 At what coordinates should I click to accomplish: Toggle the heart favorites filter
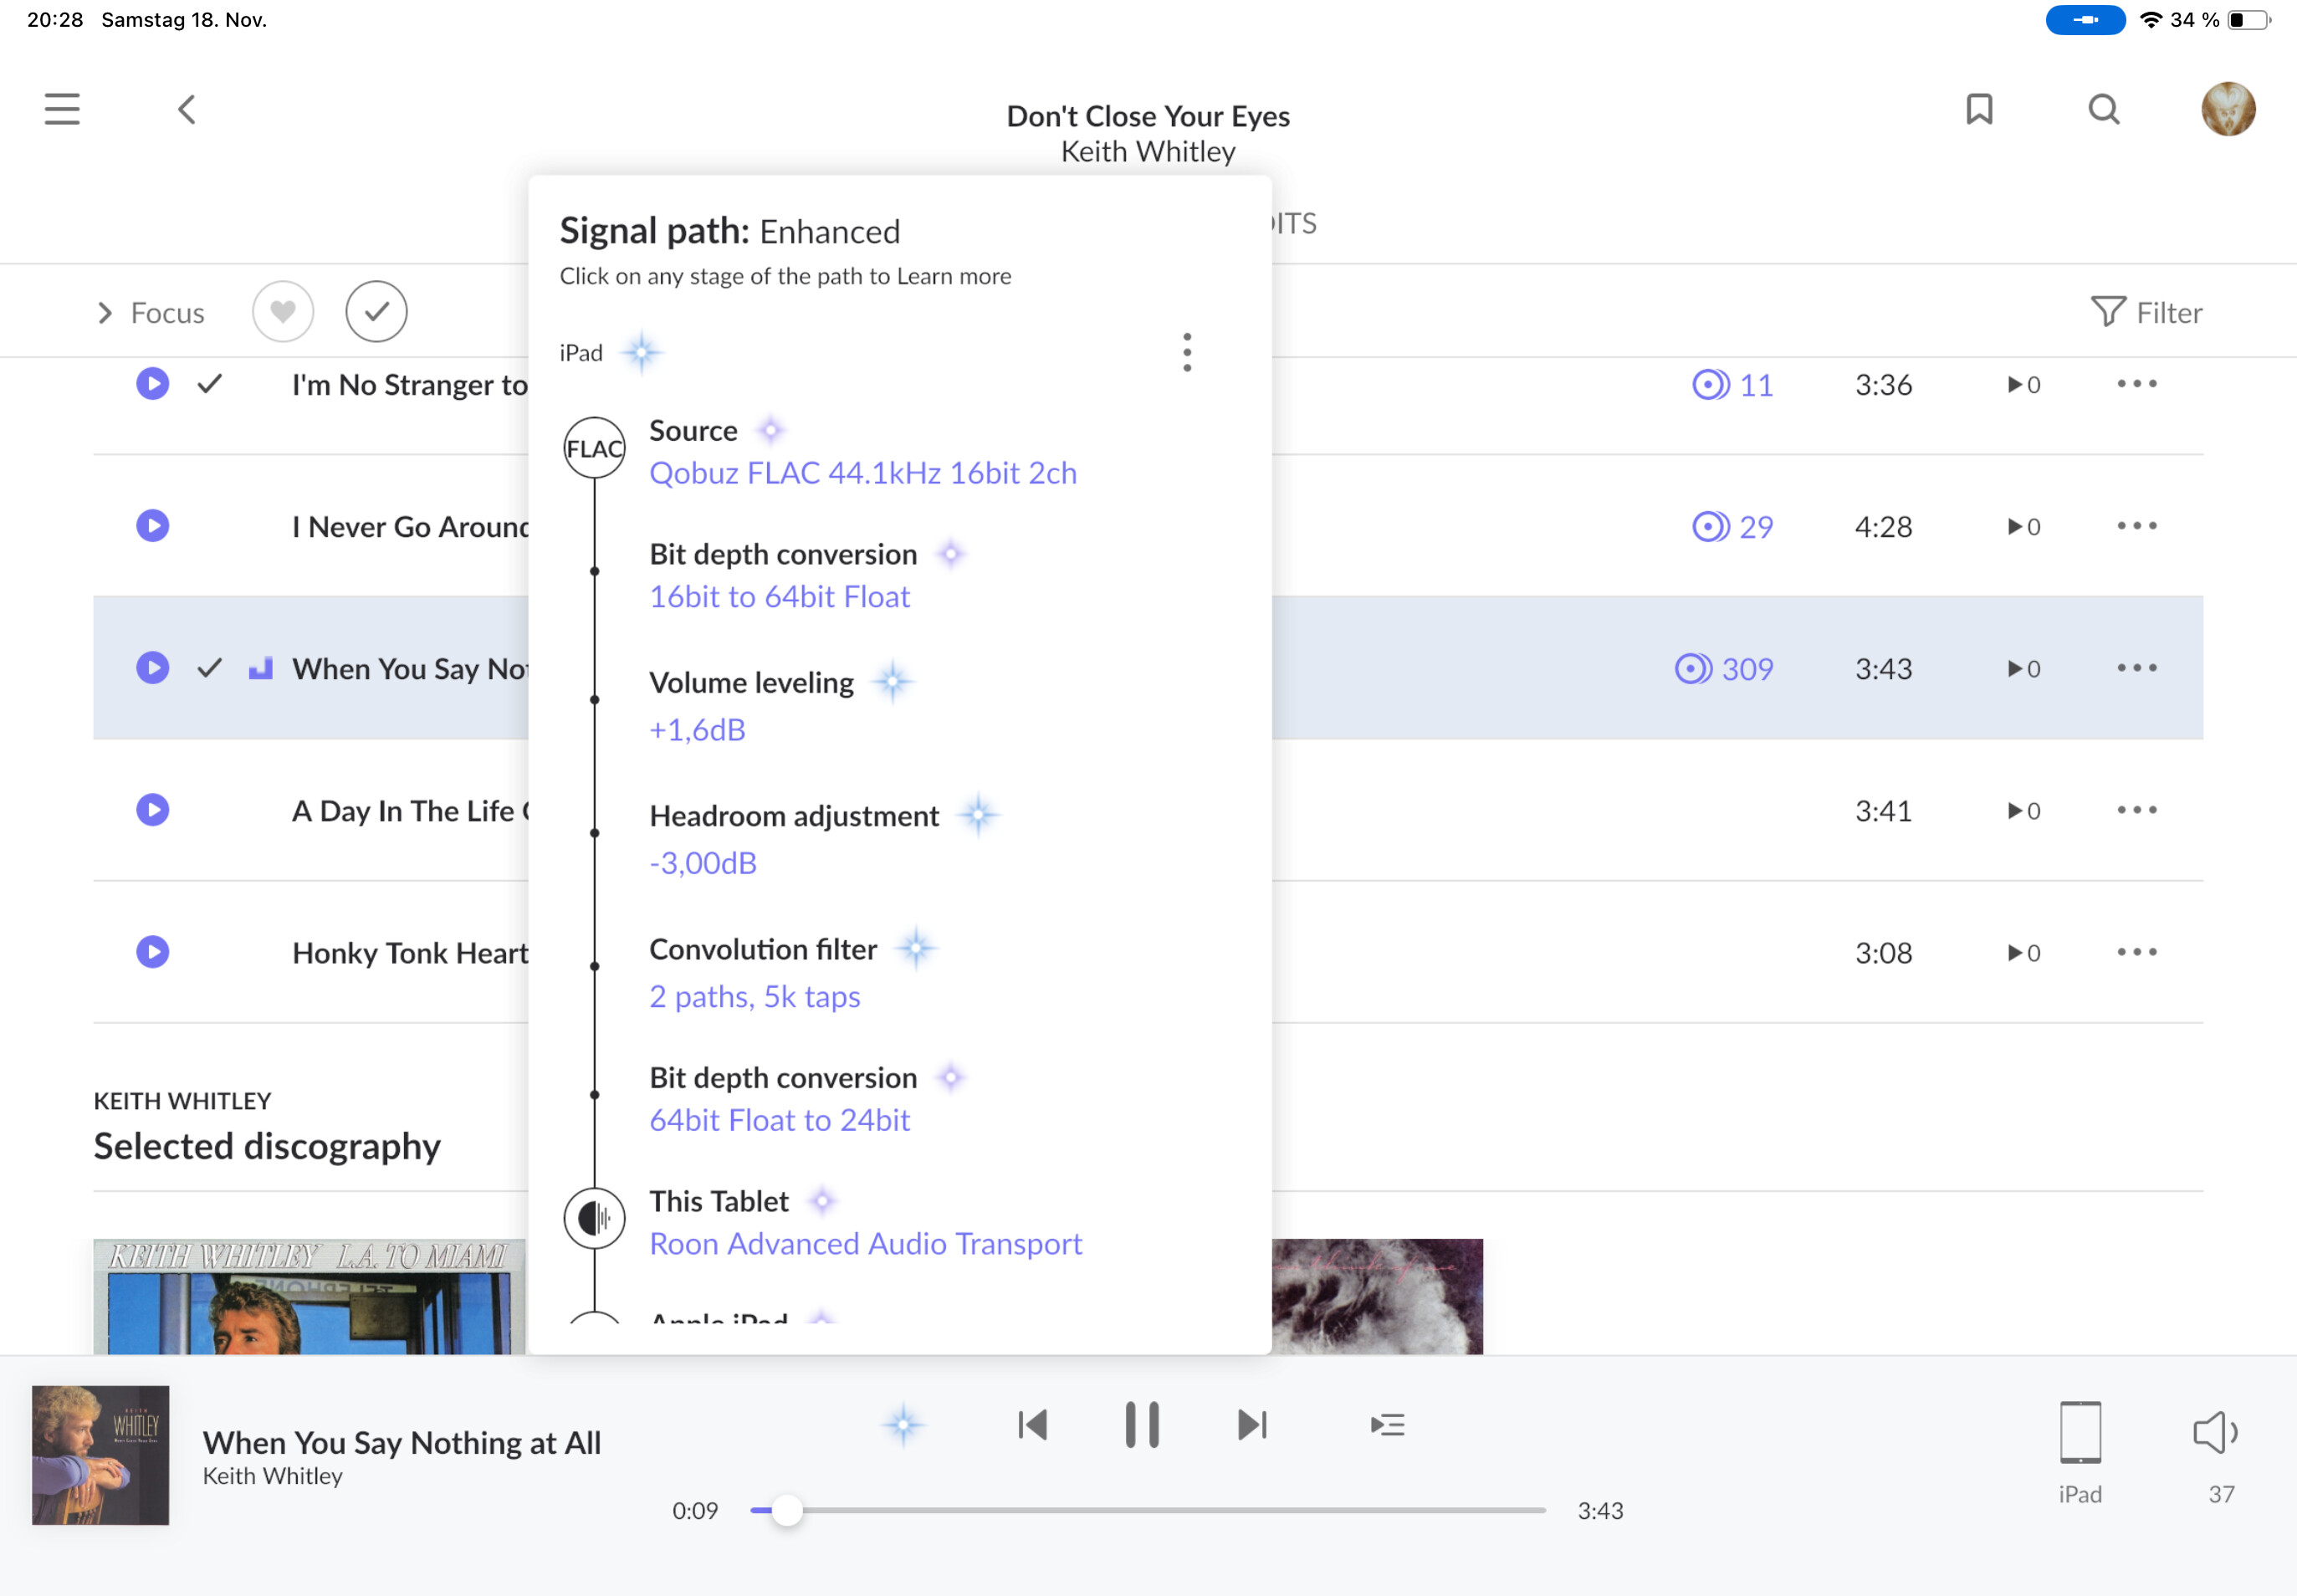tap(283, 312)
